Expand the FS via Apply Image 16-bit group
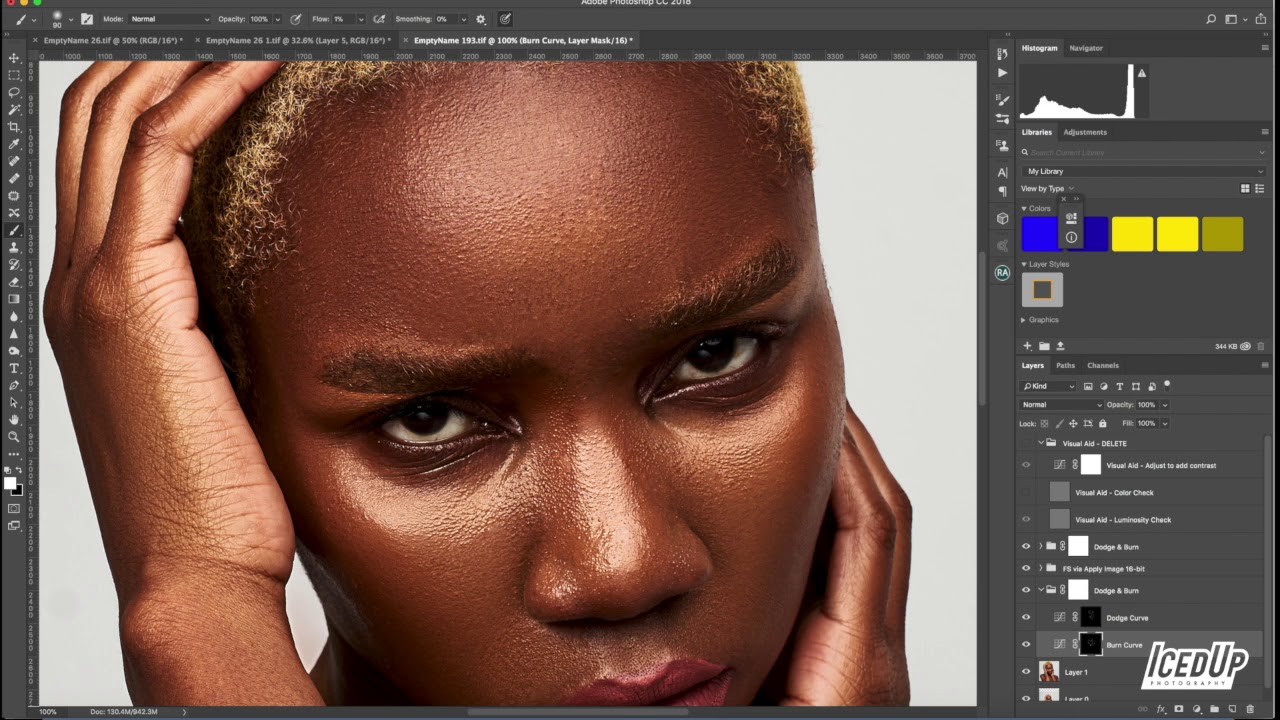This screenshot has height=720, width=1280. coord(1040,568)
